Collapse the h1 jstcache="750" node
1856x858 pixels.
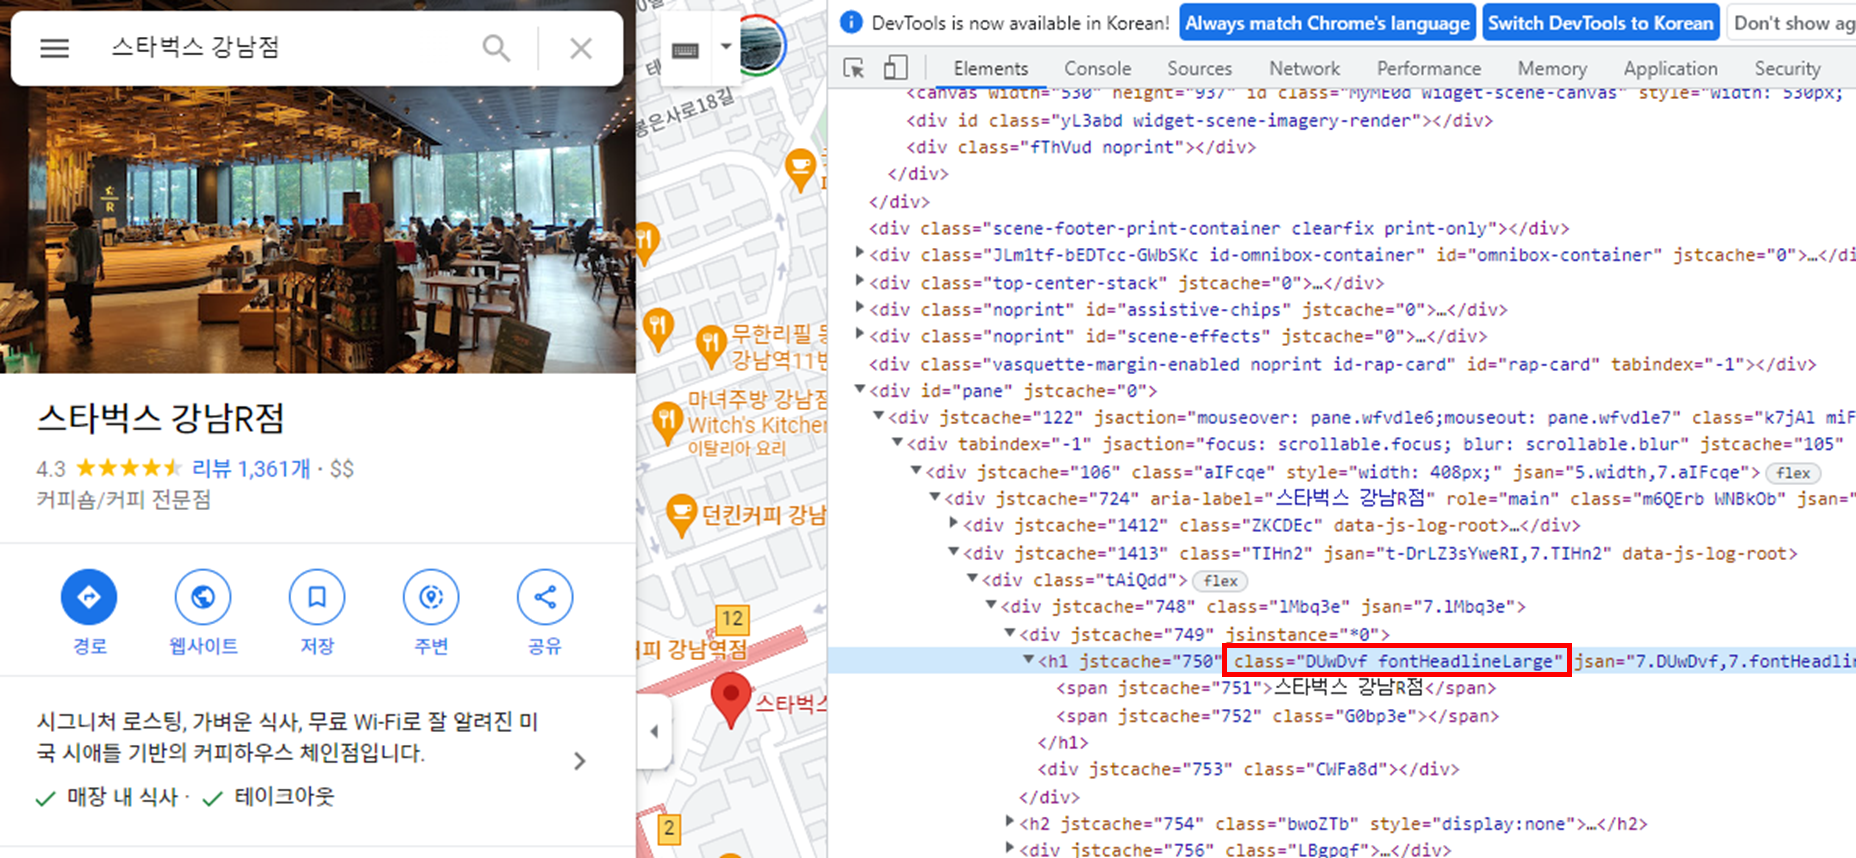click(x=1029, y=660)
